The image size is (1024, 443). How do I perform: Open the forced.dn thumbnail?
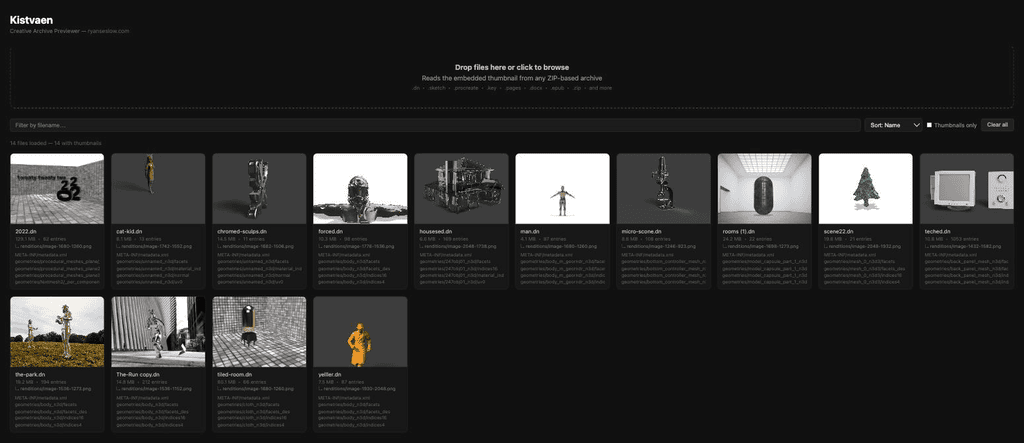(360, 189)
